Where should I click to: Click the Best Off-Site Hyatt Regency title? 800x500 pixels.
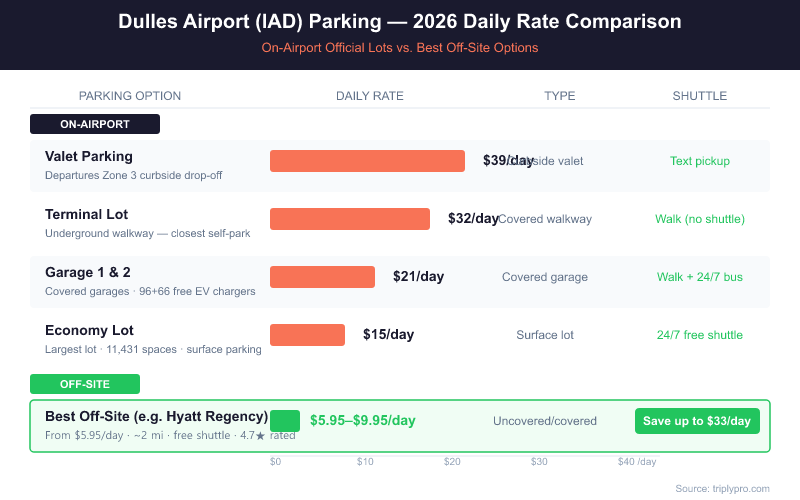pos(156,416)
